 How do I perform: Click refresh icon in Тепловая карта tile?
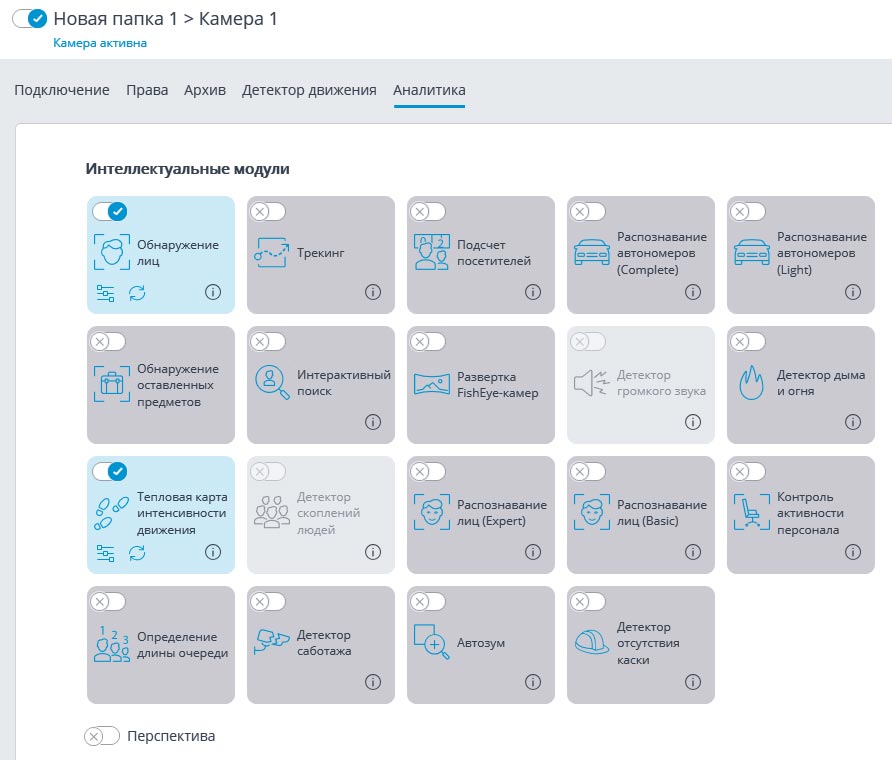pyautogui.click(x=137, y=552)
